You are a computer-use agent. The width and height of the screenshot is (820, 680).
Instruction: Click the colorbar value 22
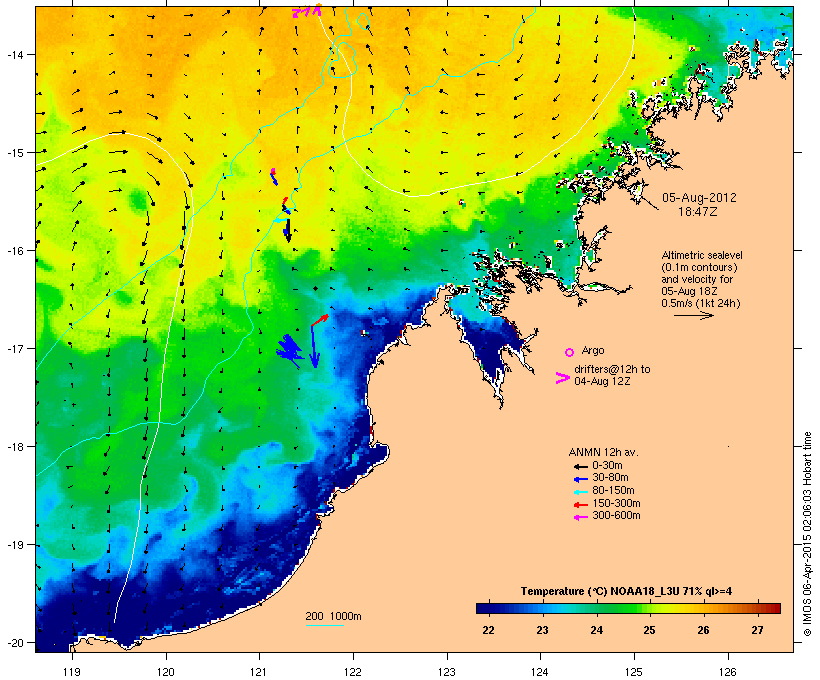(x=488, y=630)
